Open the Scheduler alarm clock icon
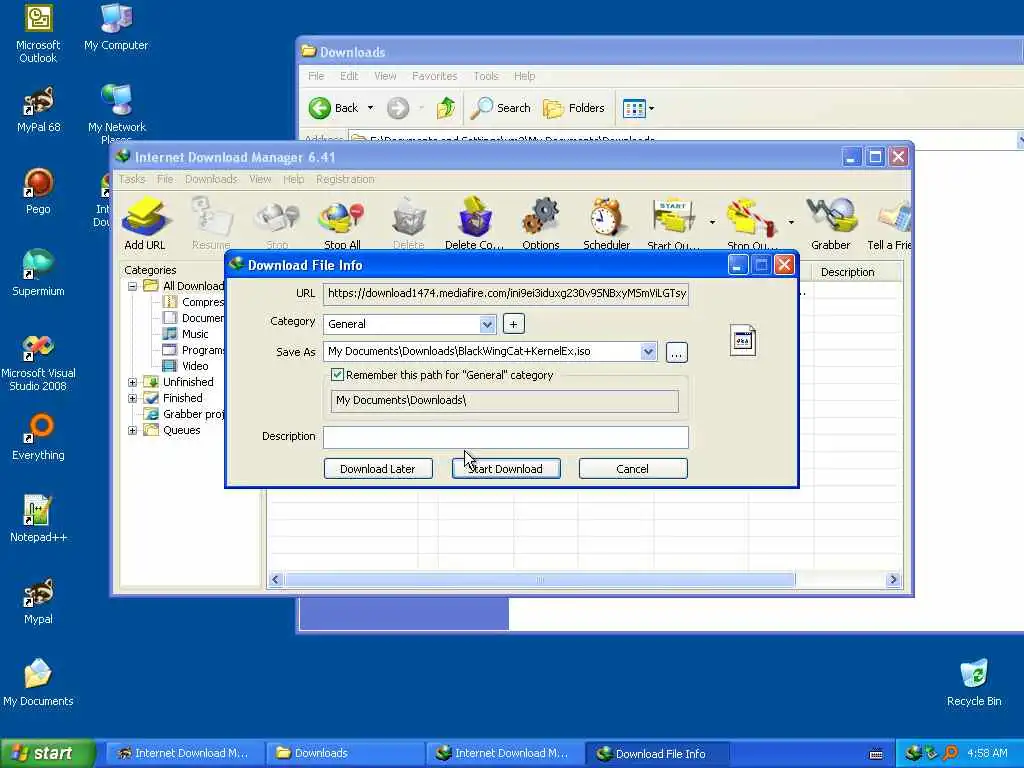This screenshot has height=768, width=1024. [x=606, y=222]
